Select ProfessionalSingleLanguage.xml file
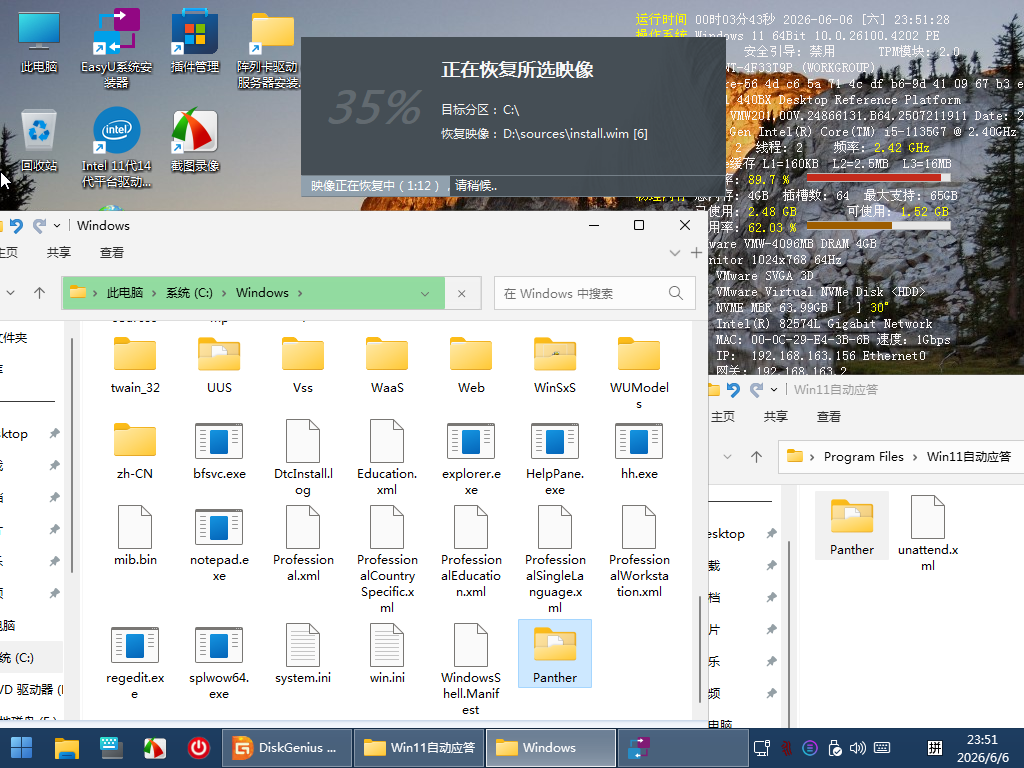This screenshot has height=768, width=1024. 555,560
